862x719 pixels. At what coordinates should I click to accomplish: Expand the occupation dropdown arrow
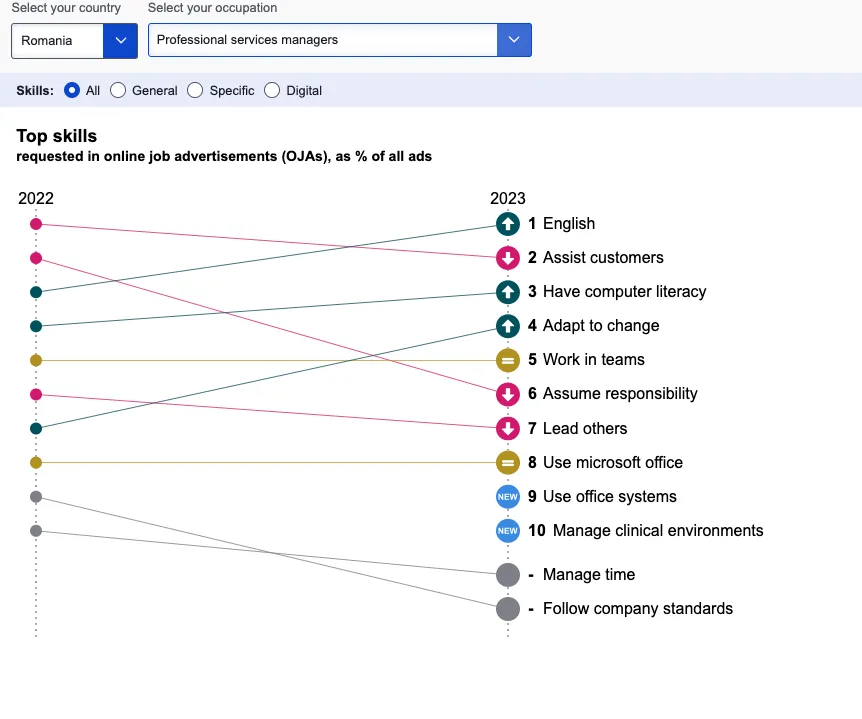514,41
